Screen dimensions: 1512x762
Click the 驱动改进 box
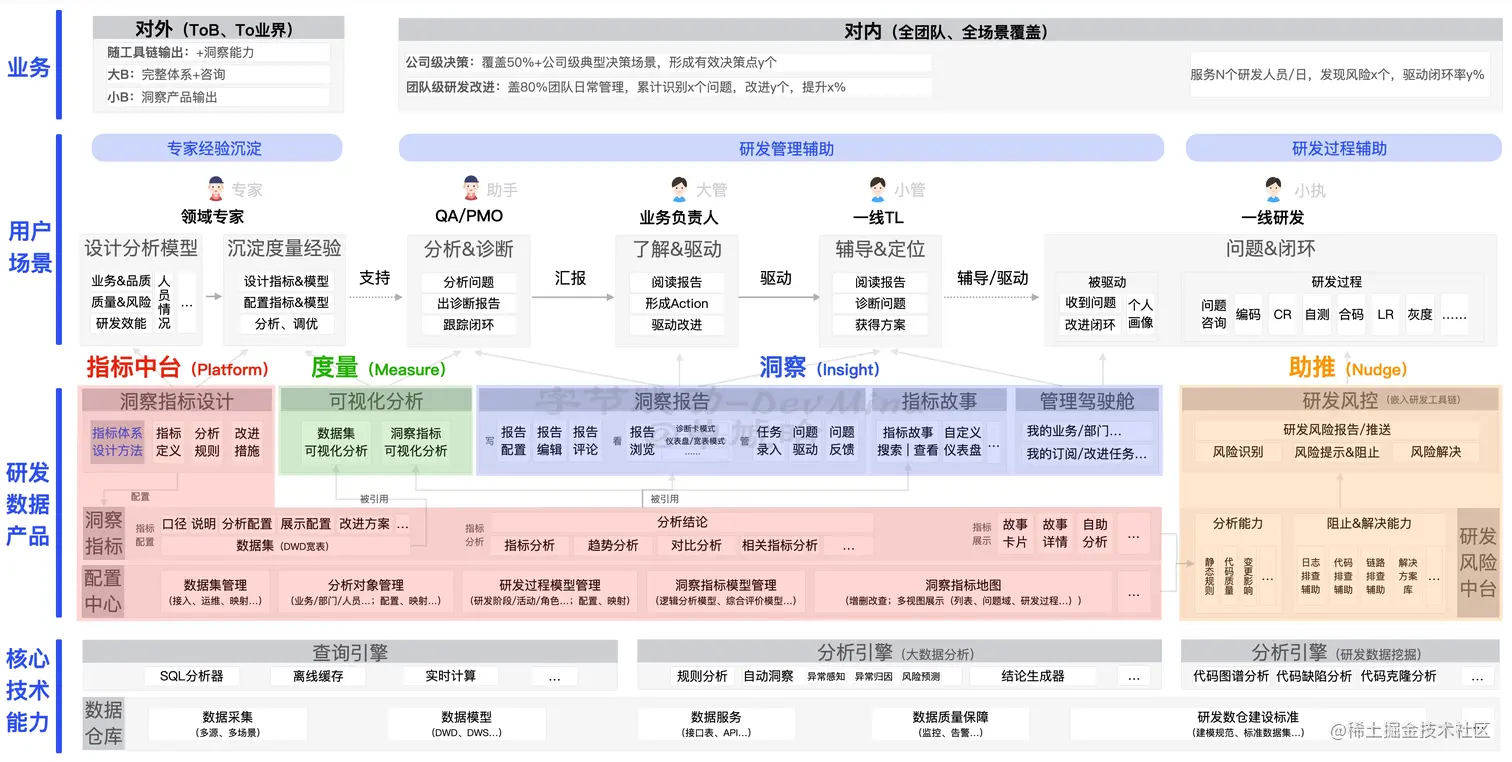tap(677, 324)
